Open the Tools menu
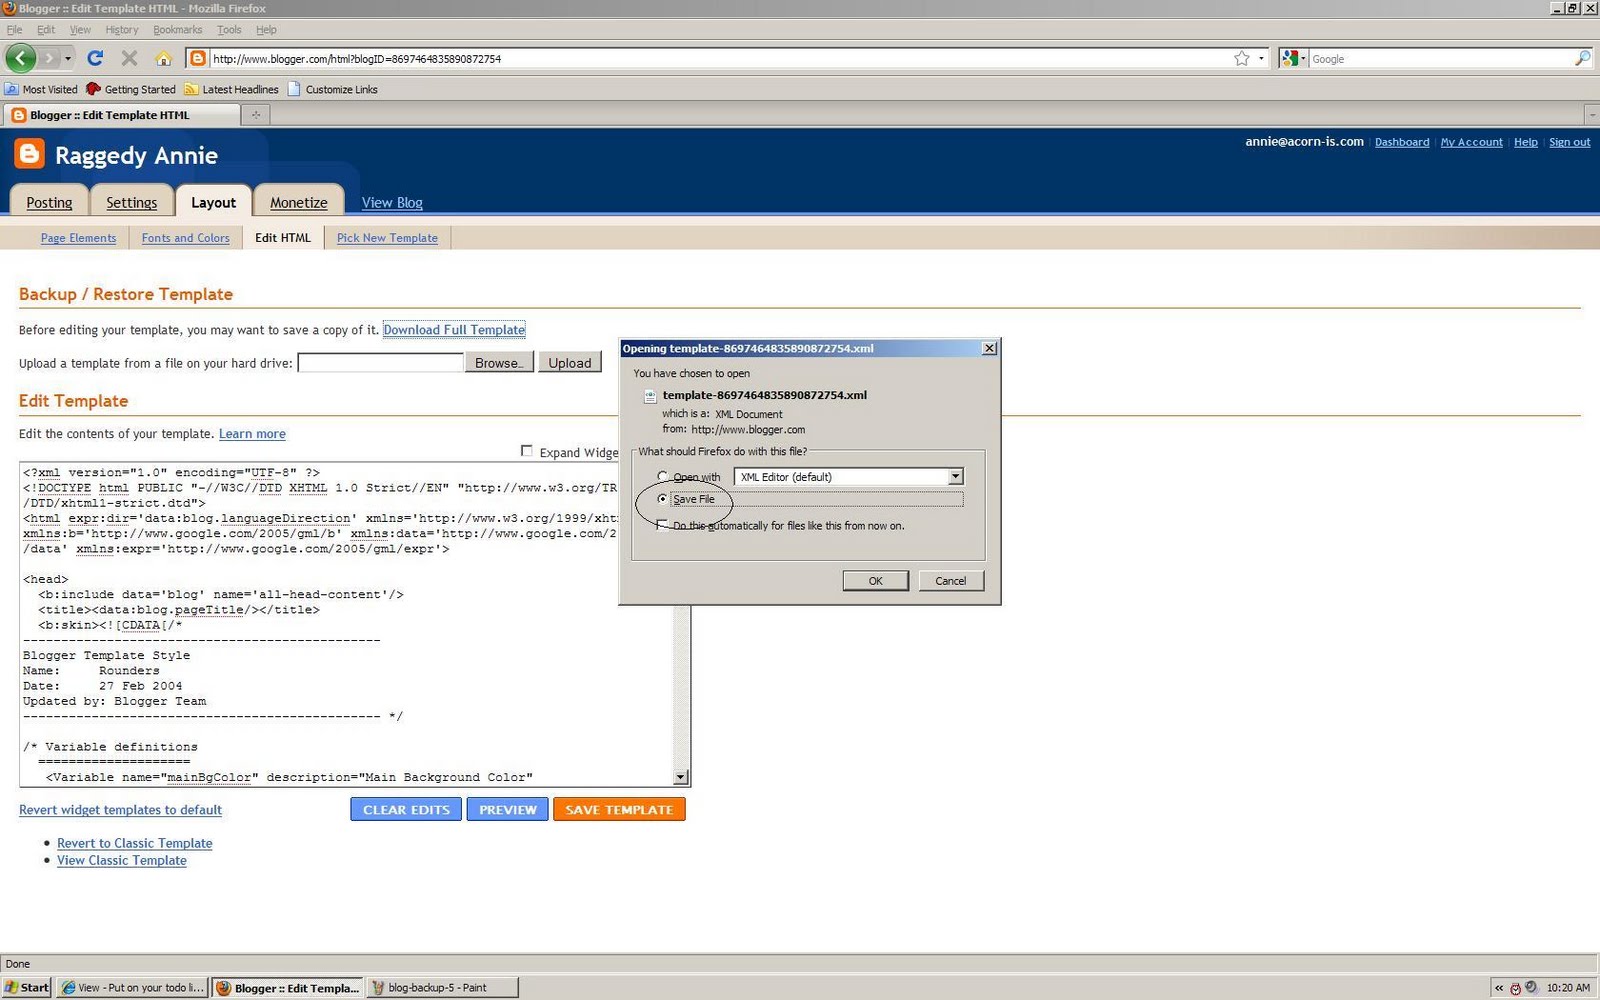The height and width of the screenshot is (1000, 1600). pos(229,30)
